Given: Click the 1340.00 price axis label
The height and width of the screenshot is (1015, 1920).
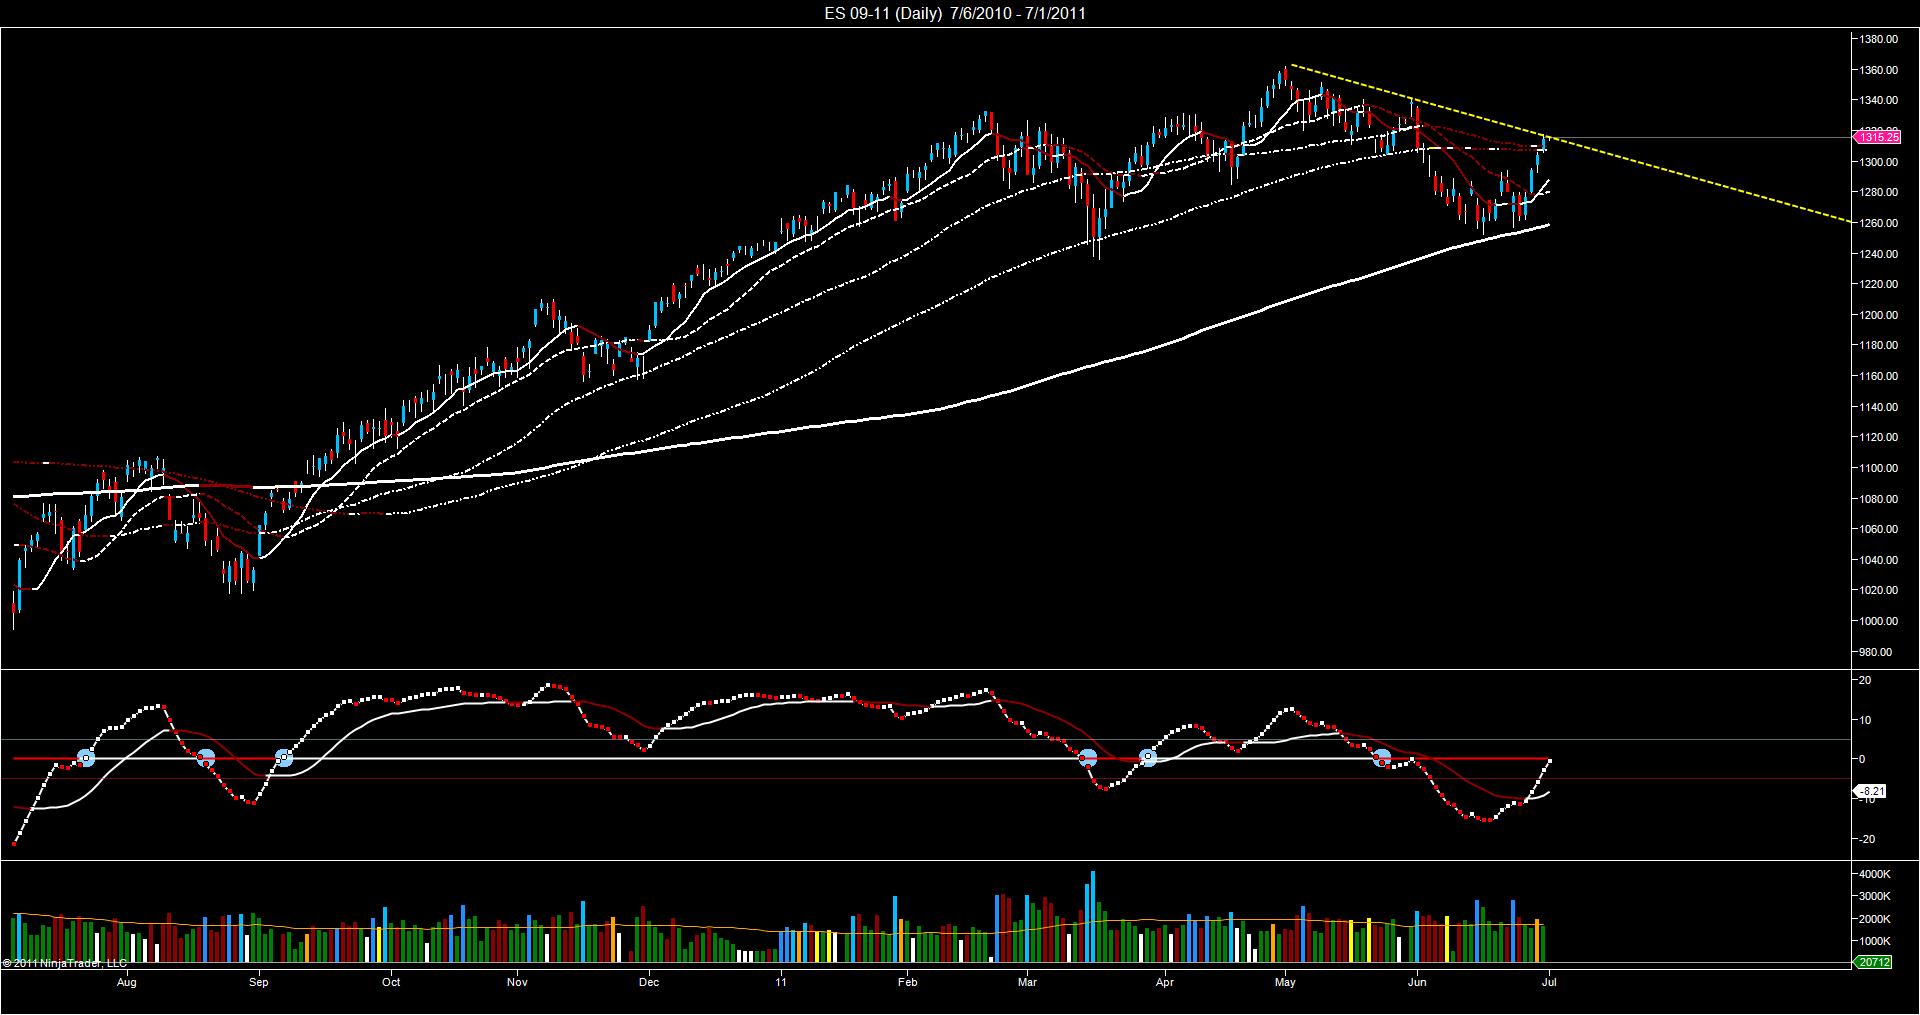Looking at the screenshot, I should [x=1877, y=100].
